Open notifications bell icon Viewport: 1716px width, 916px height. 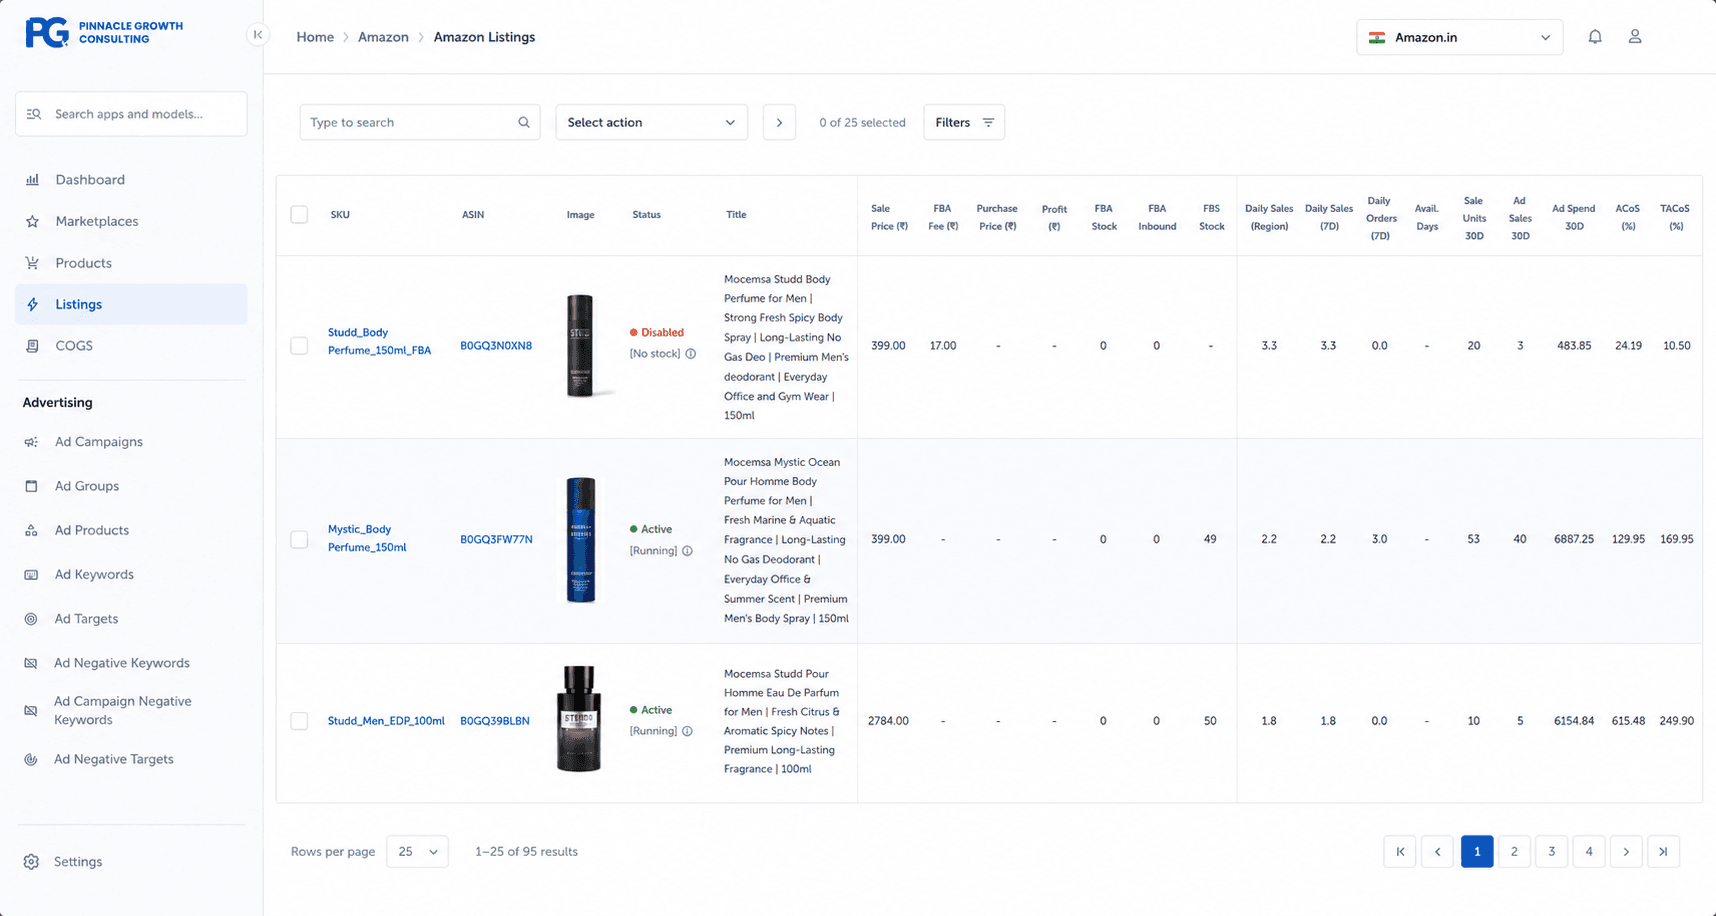tap(1595, 37)
